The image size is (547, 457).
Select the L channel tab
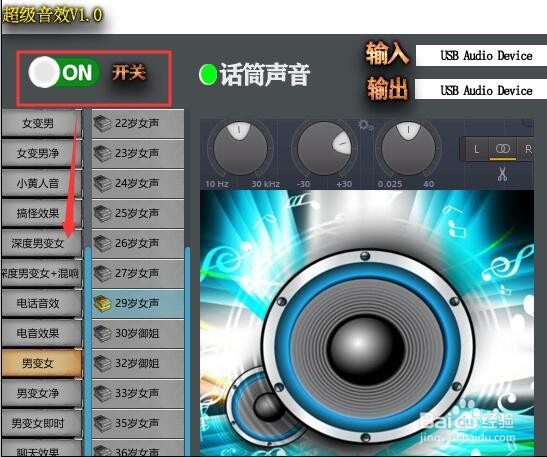[477, 149]
